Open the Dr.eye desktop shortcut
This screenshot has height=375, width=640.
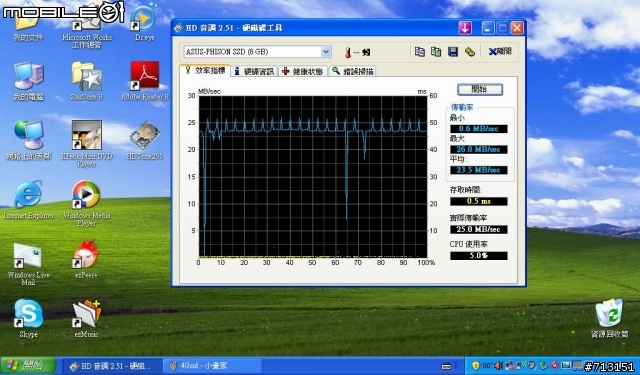click(x=144, y=22)
